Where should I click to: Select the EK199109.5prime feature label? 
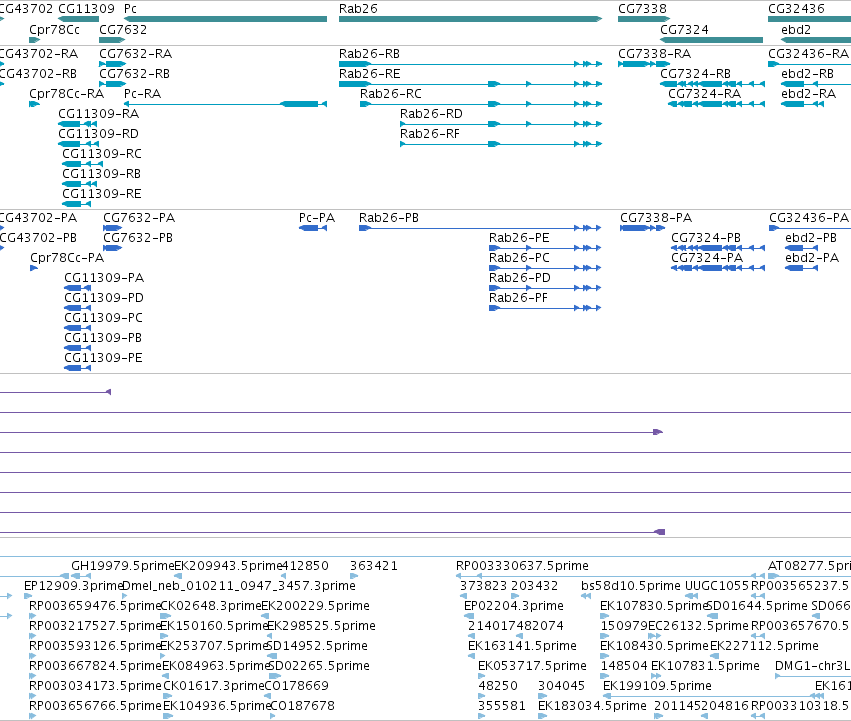click(657, 686)
